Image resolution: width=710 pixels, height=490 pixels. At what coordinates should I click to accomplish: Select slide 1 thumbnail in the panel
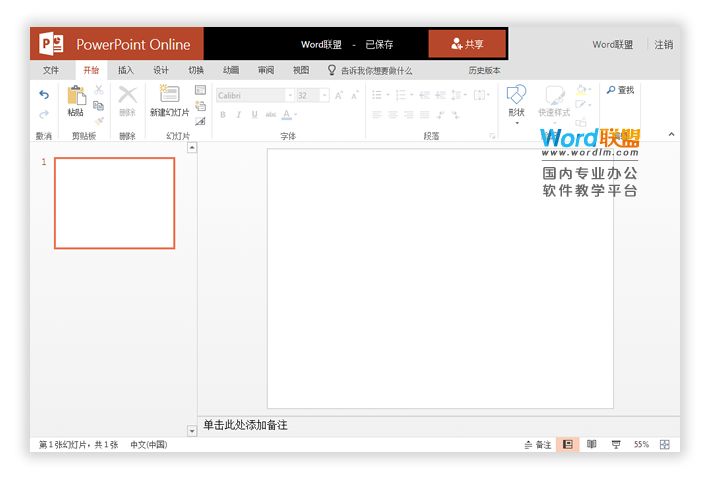point(114,203)
